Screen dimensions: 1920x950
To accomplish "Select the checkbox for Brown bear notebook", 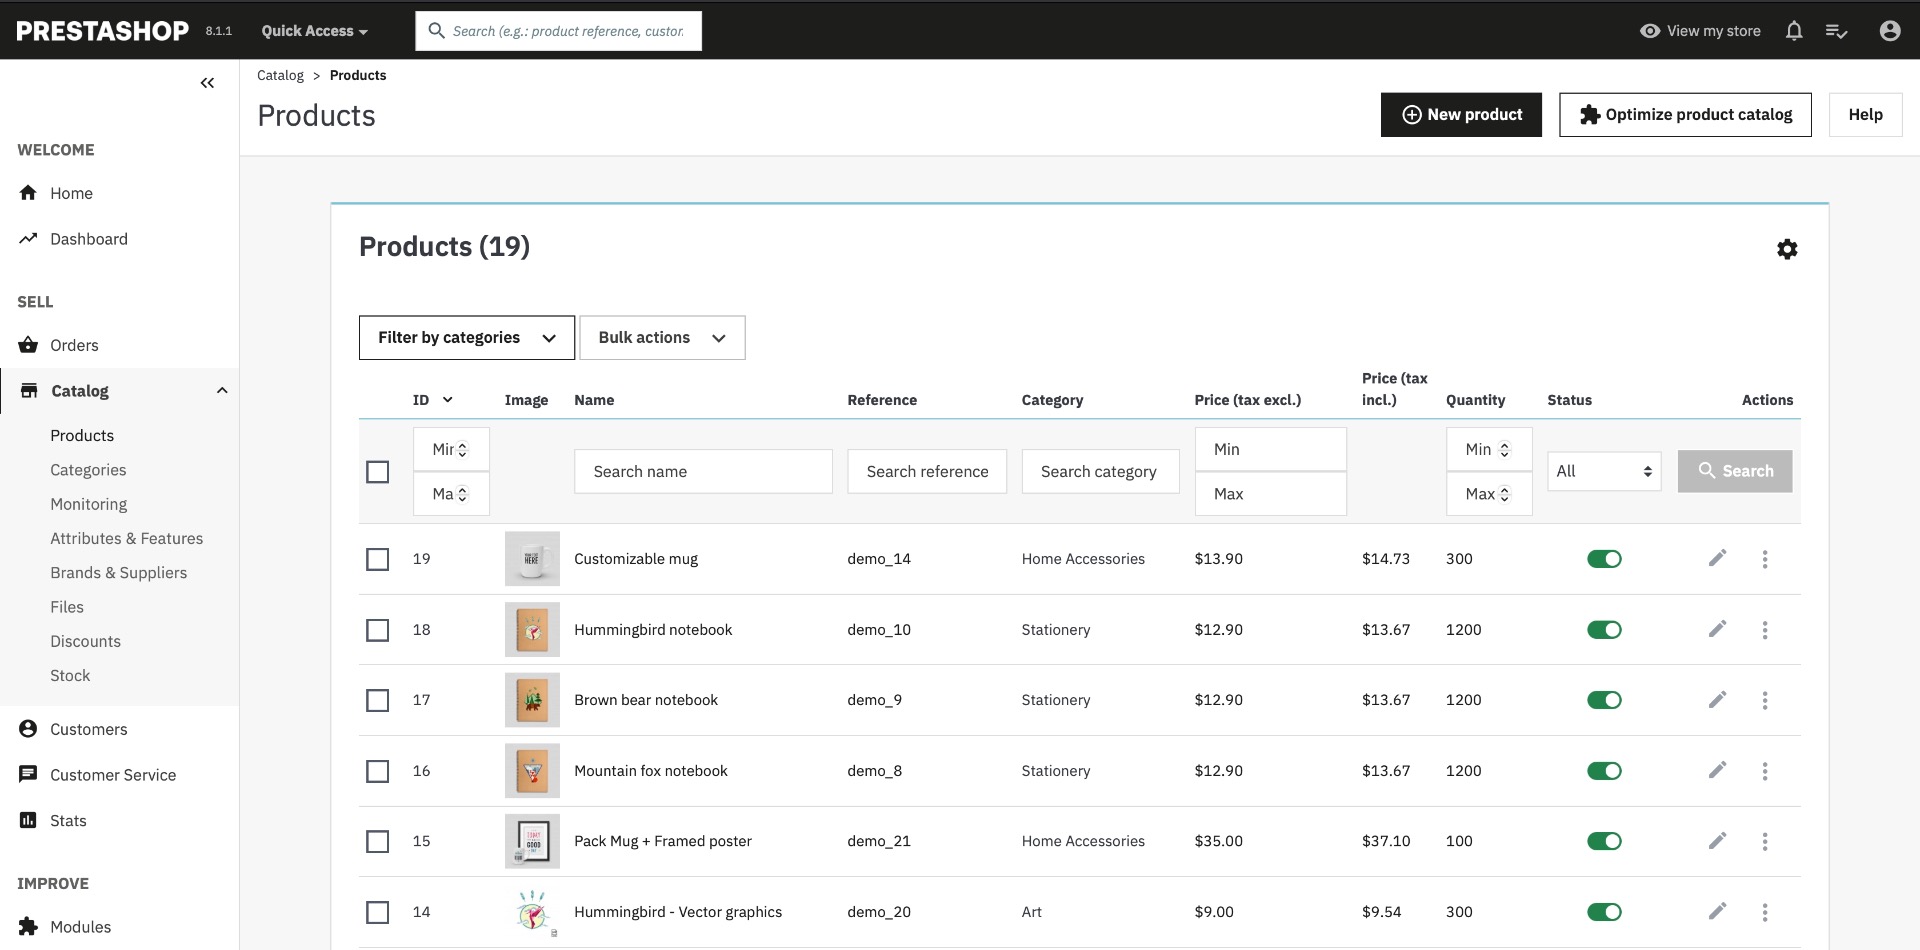I will click(x=377, y=701).
